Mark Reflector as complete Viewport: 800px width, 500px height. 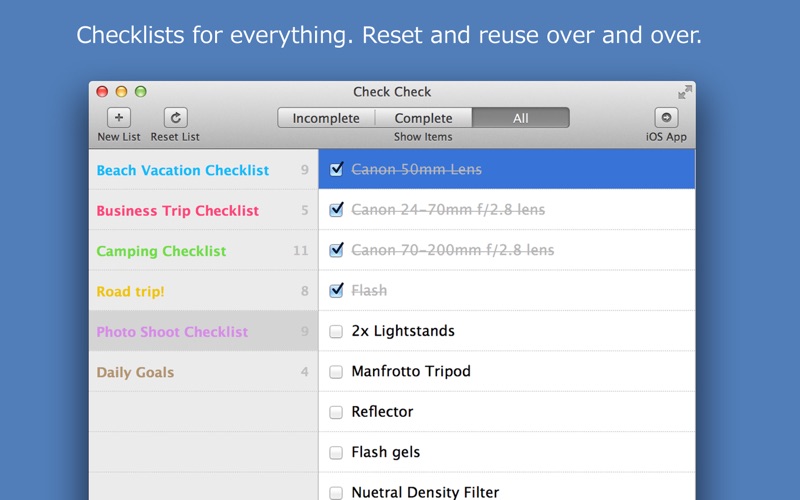coord(336,412)
